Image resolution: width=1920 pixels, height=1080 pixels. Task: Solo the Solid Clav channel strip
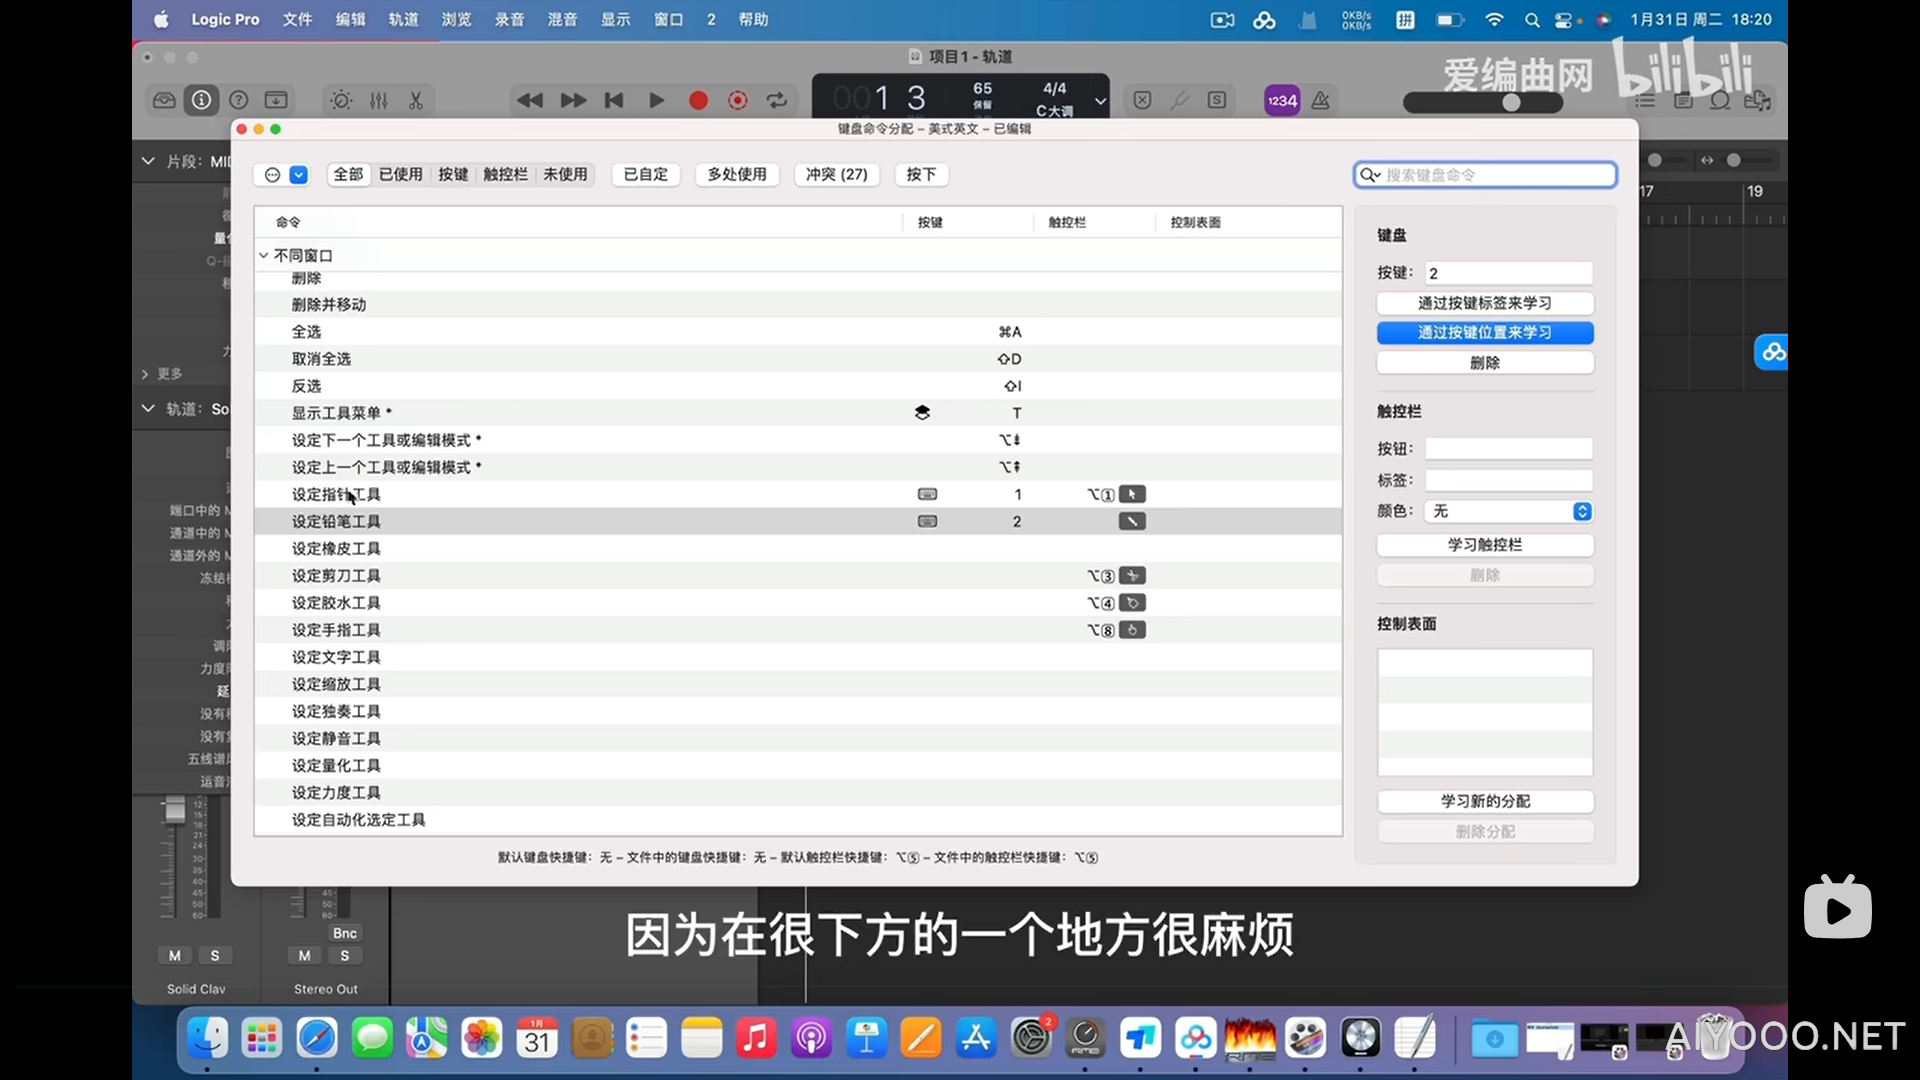click(x=215, y=956)
